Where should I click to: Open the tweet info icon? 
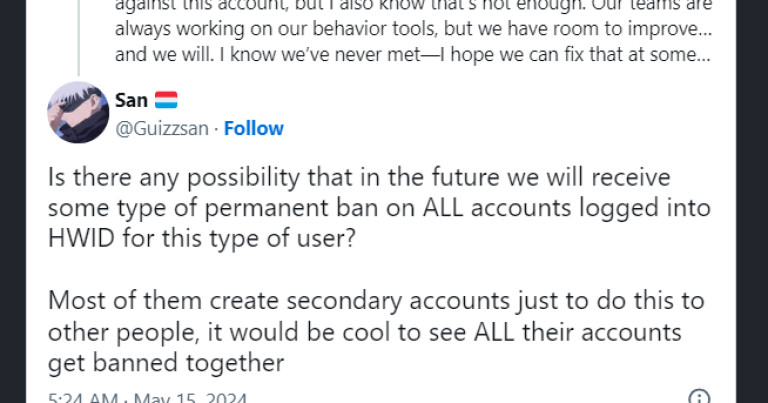tap(700, 397)
